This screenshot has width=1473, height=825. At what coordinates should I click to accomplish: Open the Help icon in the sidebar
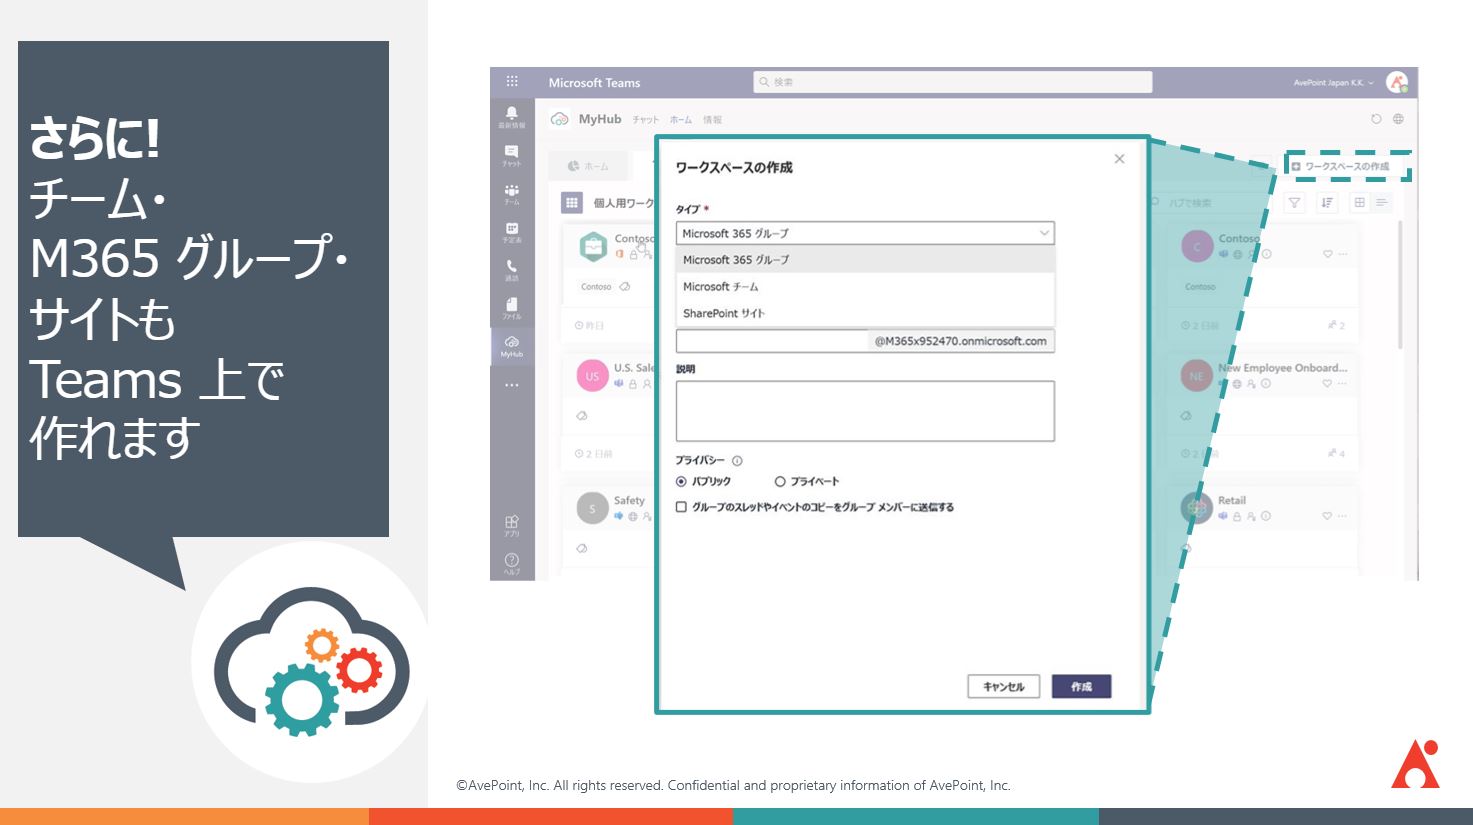tap(512, 564)
